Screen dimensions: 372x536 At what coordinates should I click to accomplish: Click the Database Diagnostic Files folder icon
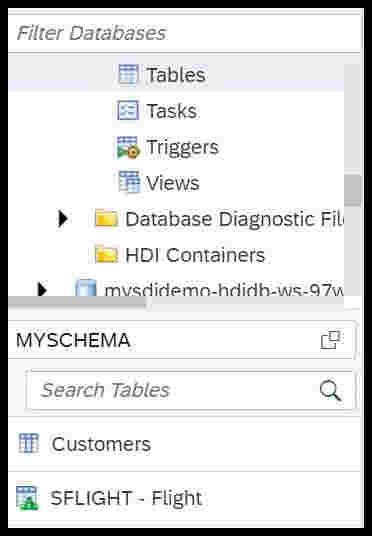106,219
